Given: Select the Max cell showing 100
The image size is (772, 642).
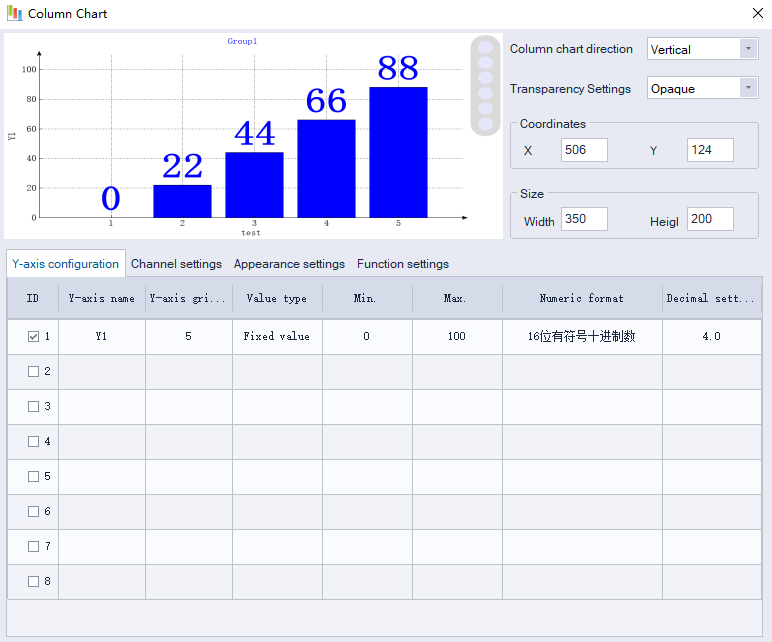Looking at the screenshot, I should pos(457,337).
